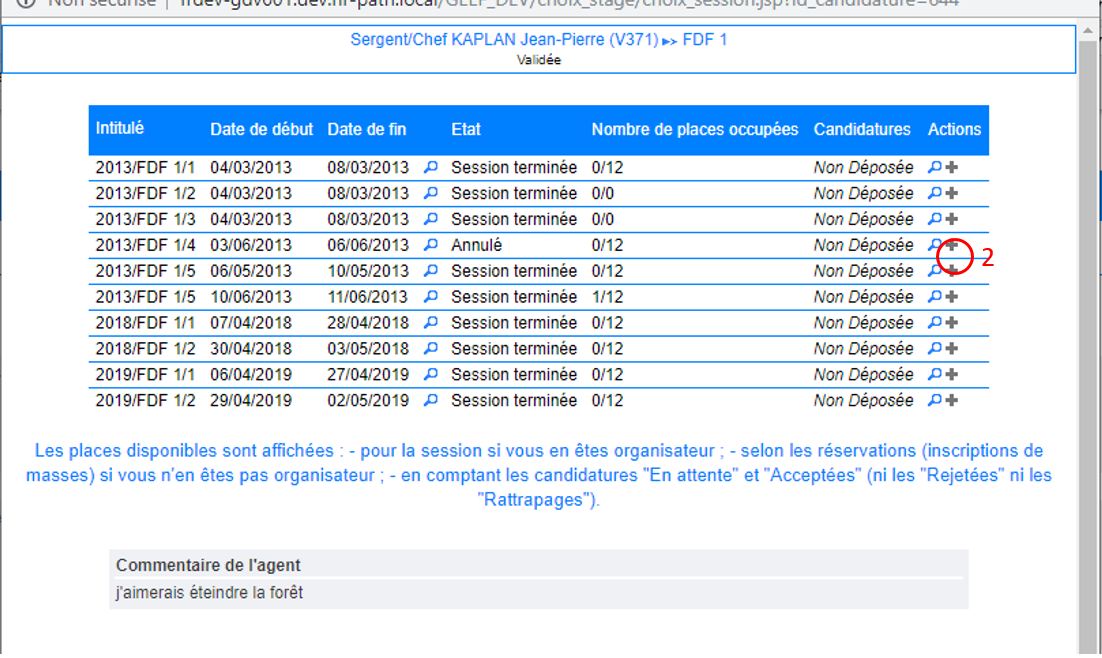Add candidature with the plus on the 2018/FDF 1/1 row

coord(952,323)
